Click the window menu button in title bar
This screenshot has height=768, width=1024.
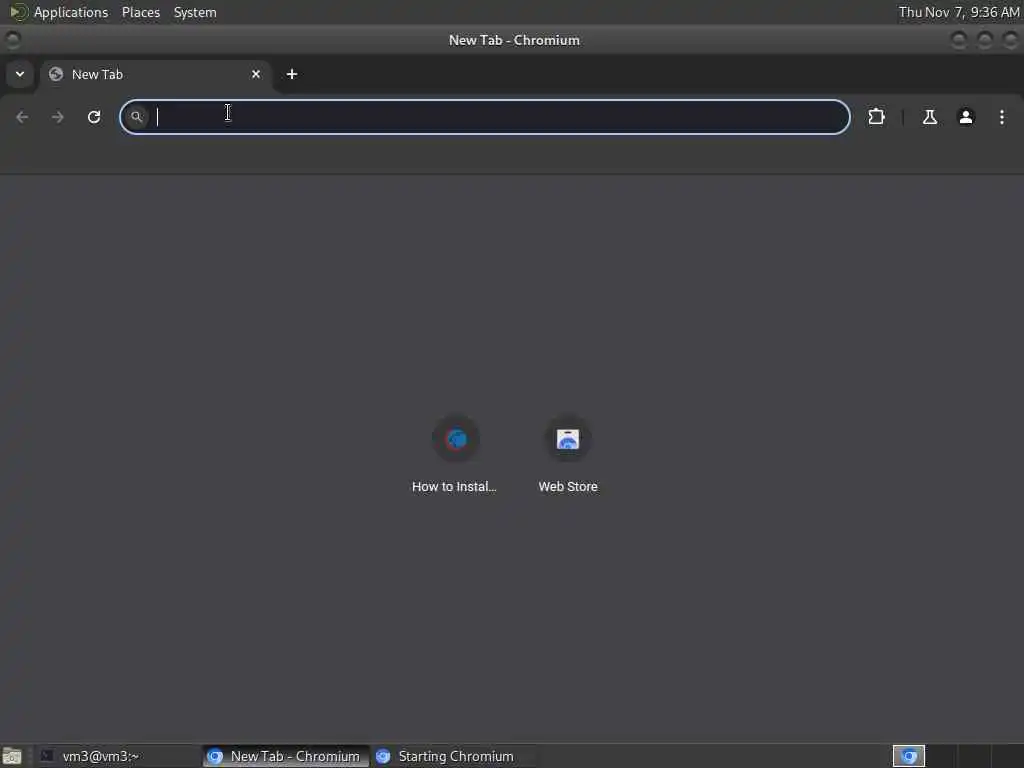(12, 40)
